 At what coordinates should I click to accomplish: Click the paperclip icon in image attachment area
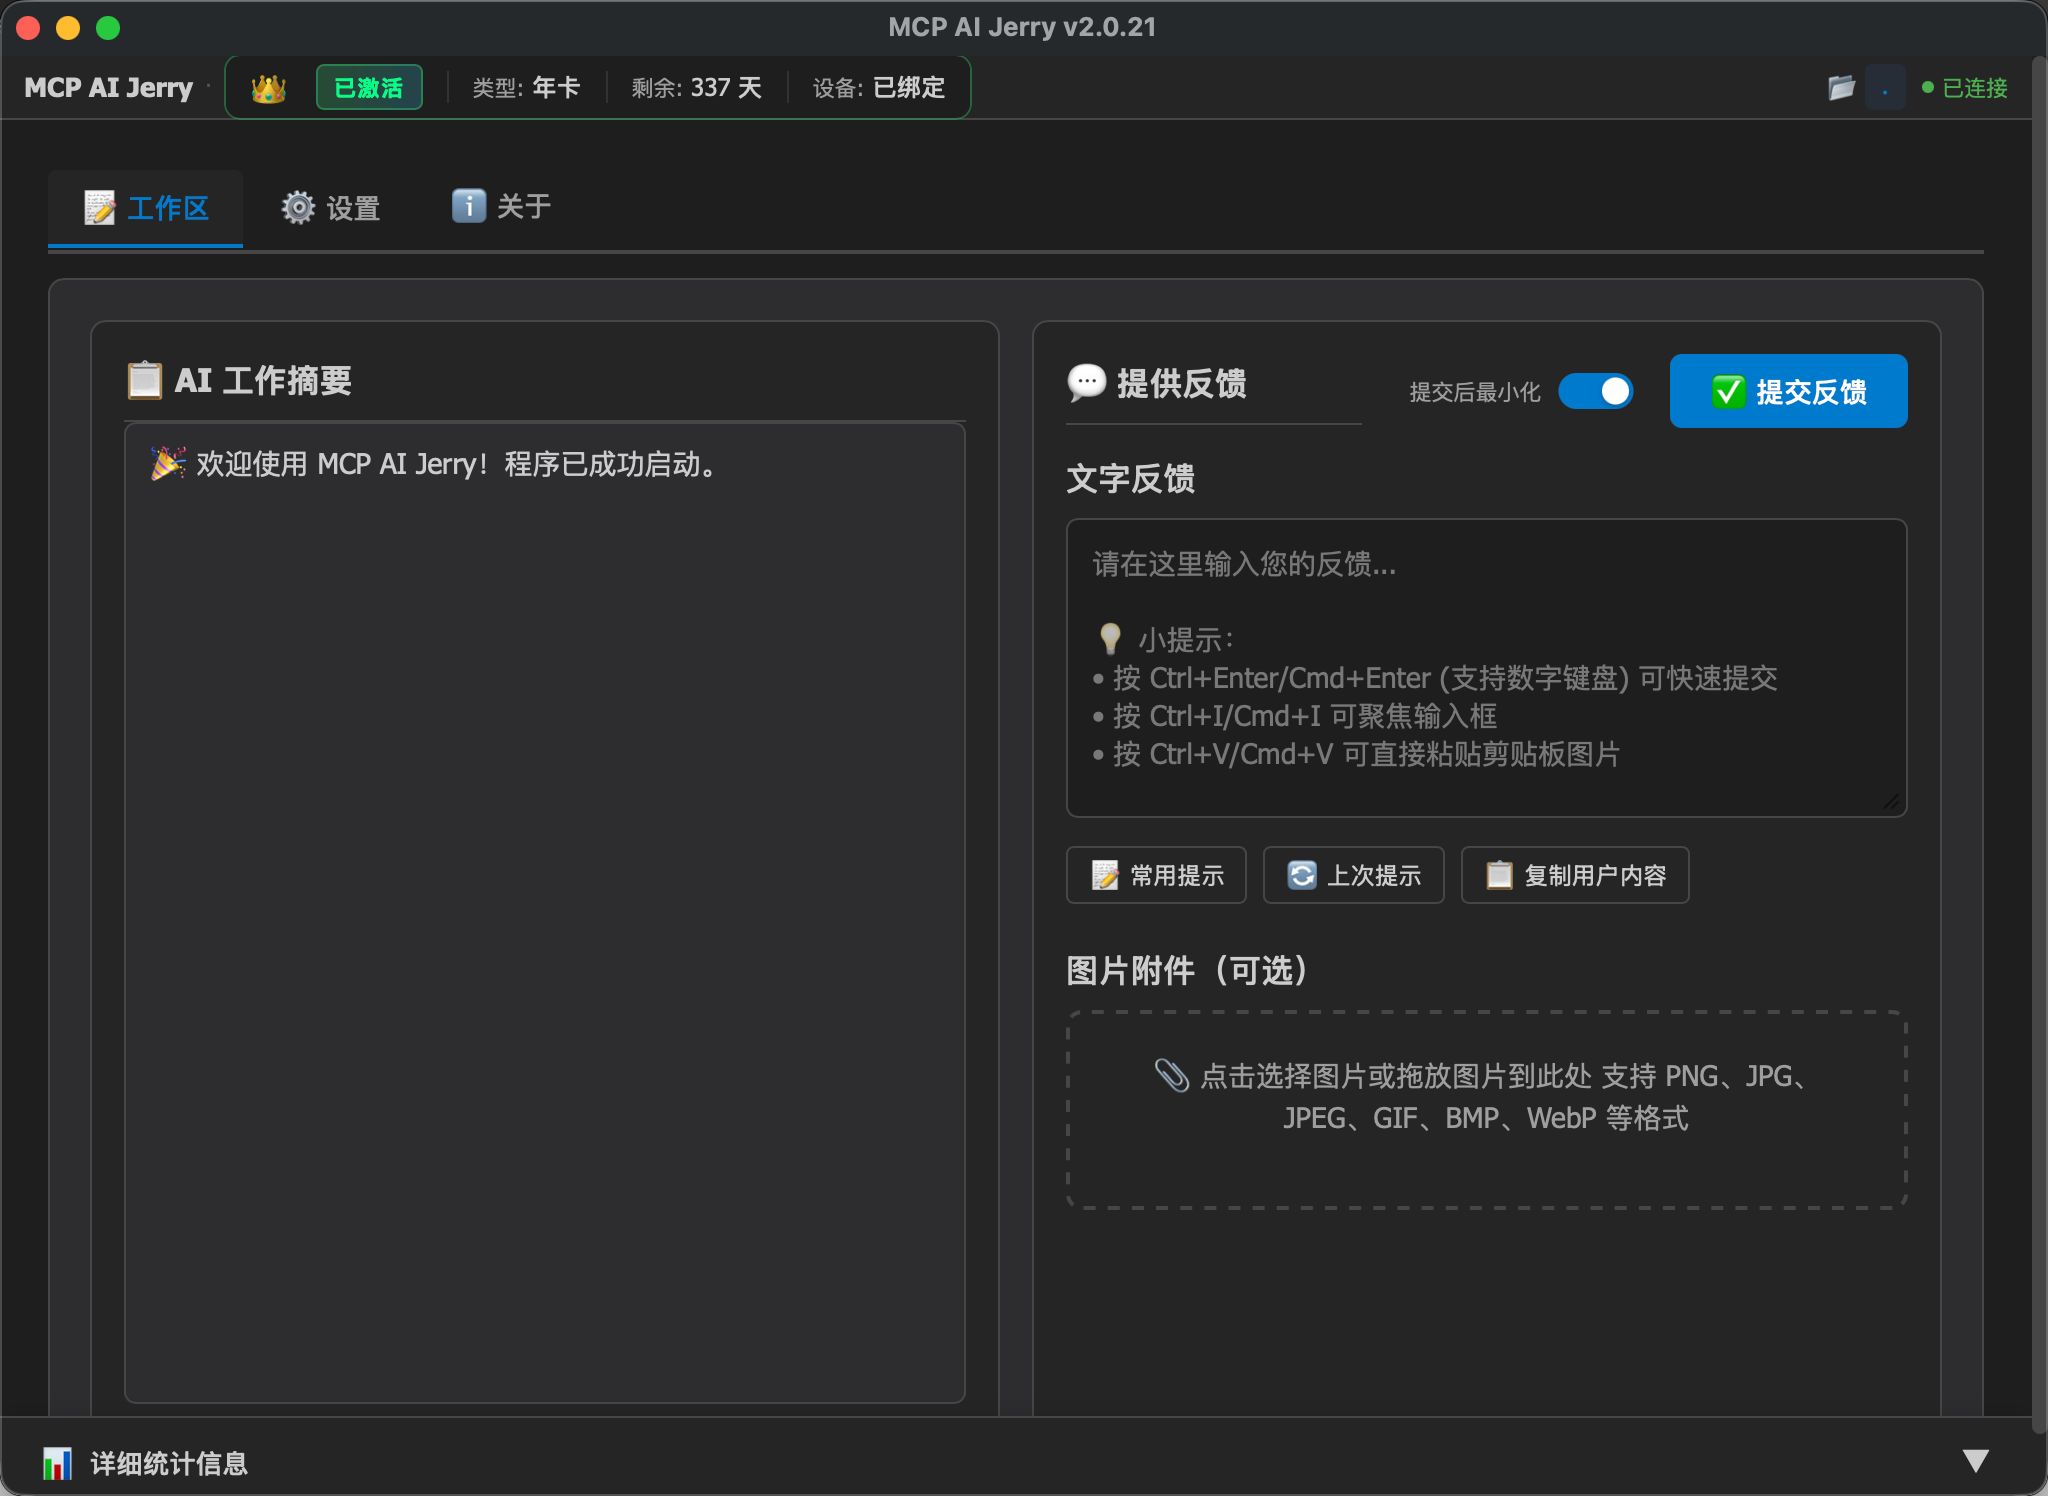(1171, 1076)
